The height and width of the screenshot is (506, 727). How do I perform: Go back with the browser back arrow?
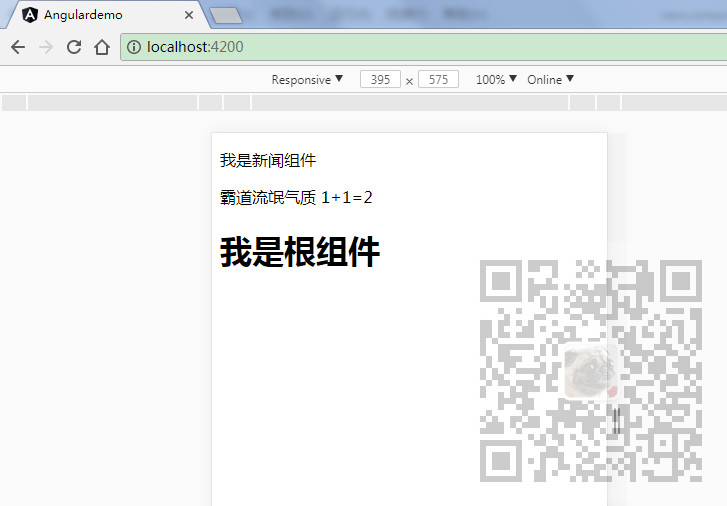18,47
